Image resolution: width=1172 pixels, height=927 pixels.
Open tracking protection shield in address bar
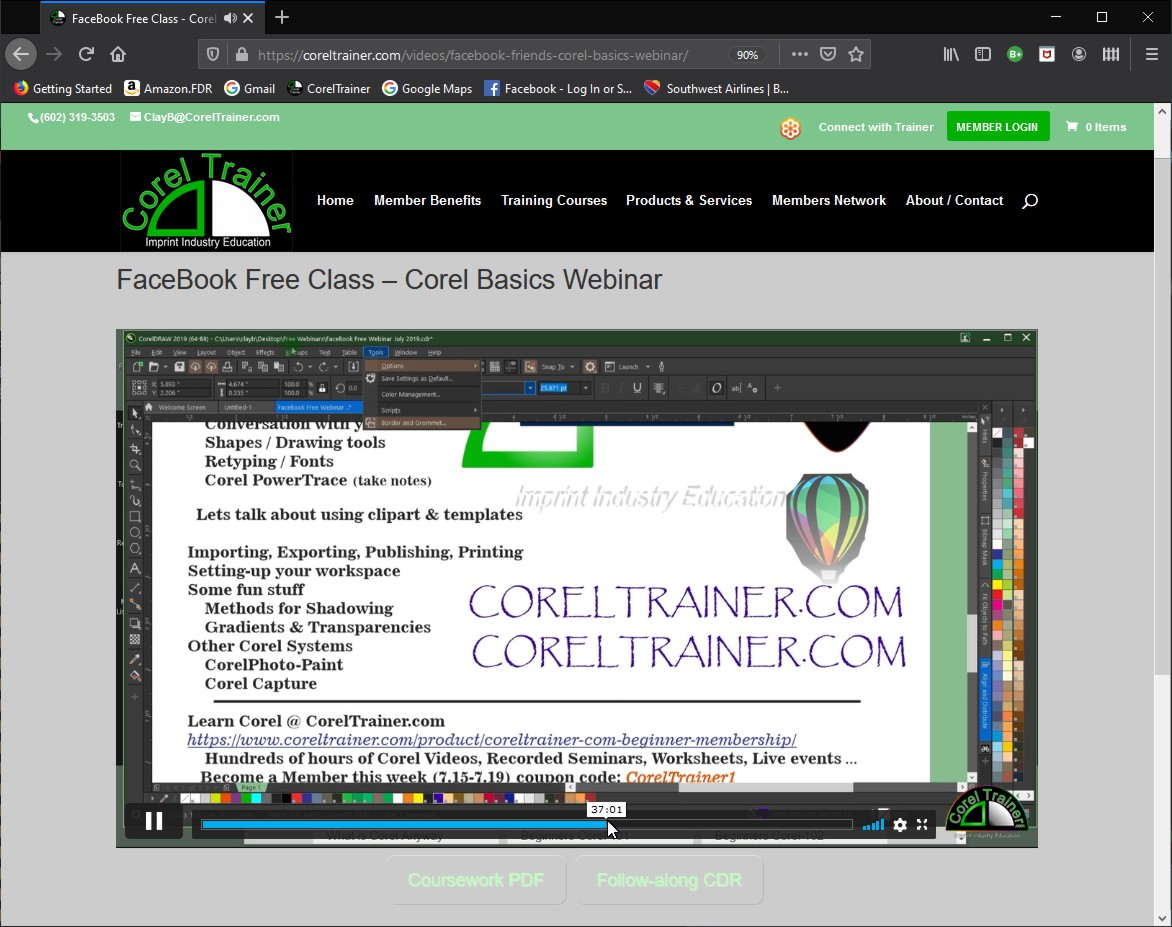(x=213, y=55)
